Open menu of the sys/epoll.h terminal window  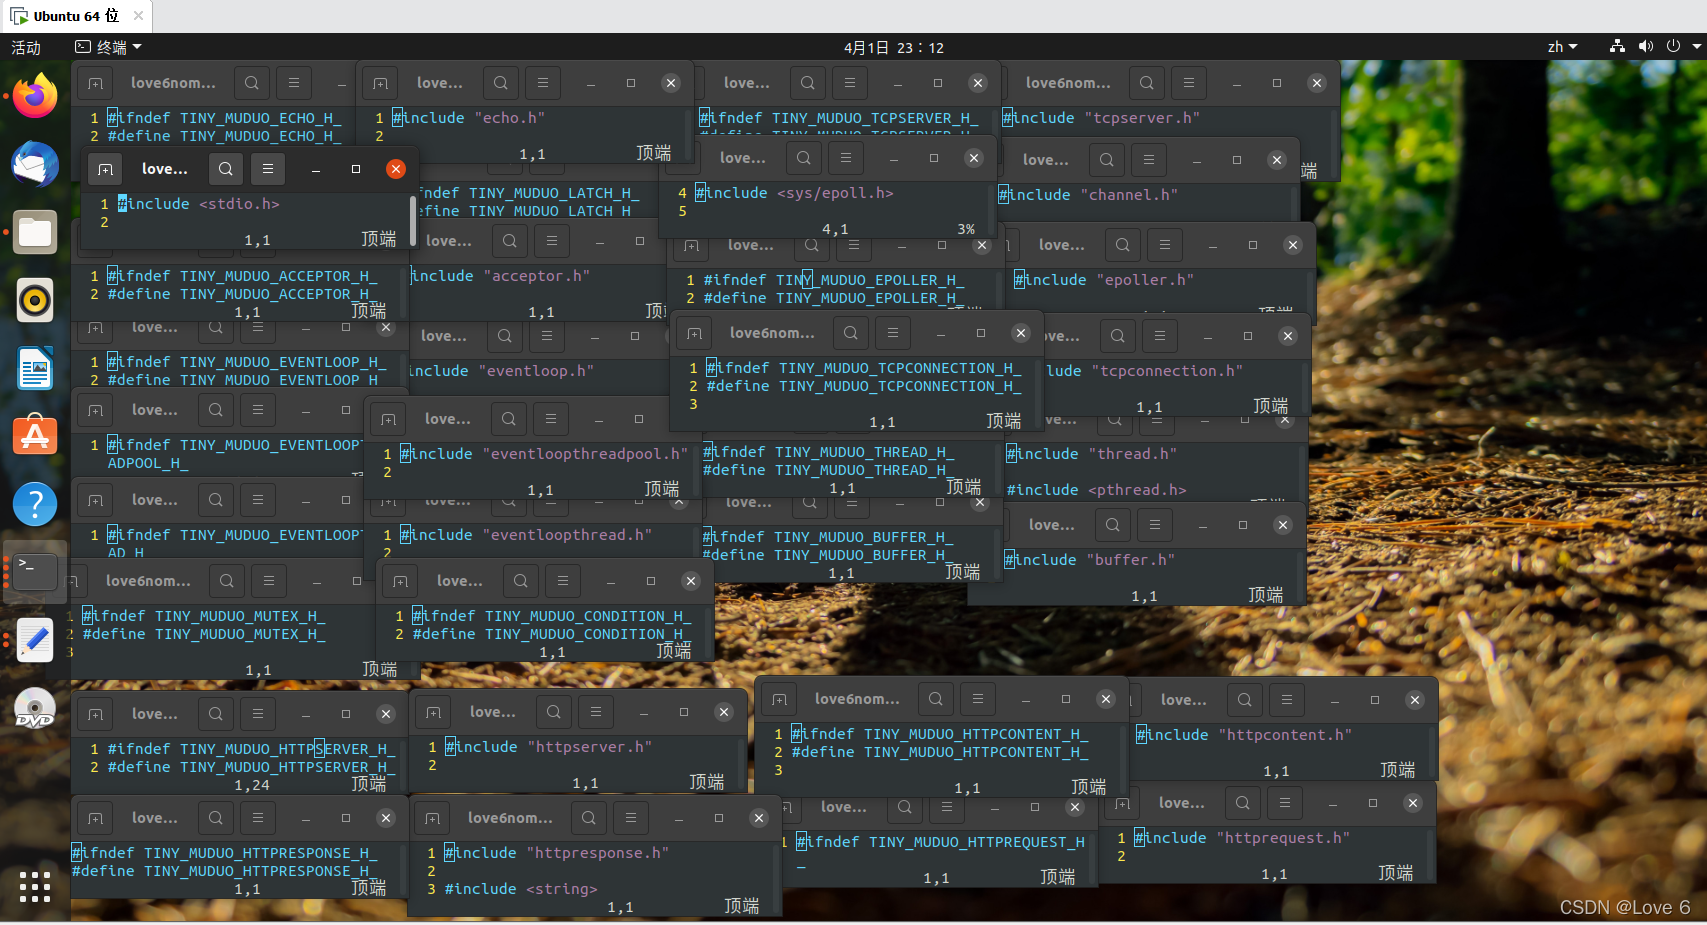[x=846, y=158]
